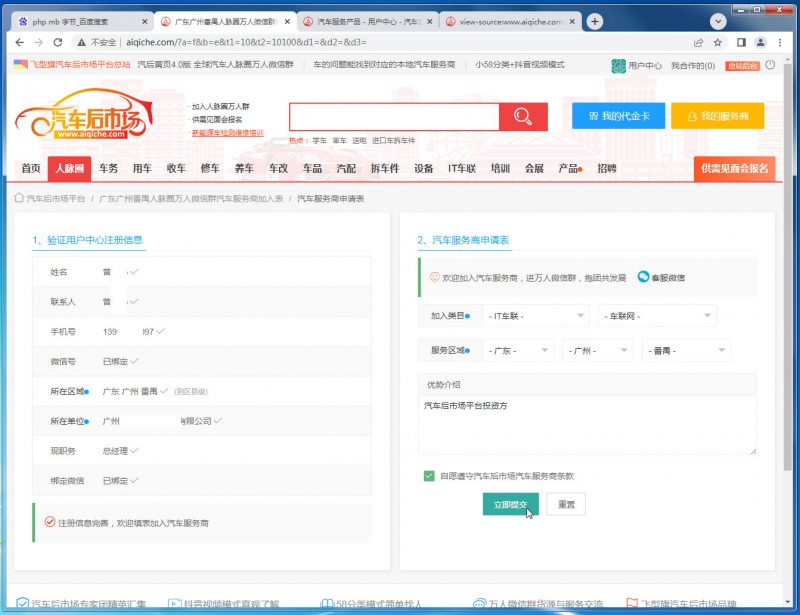The height and width of the screenshot is (615, 800).
Task: Open the browser side panel icon
Action: 741,42
